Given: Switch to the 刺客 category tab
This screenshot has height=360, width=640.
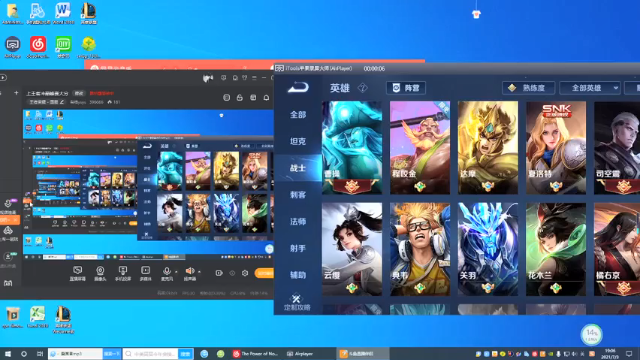Looking at the screenshot, I should click(x=298, y=195).
